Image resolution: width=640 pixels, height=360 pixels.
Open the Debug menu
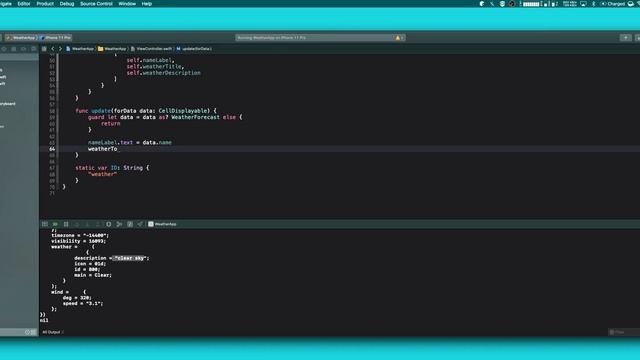(67, 4)
